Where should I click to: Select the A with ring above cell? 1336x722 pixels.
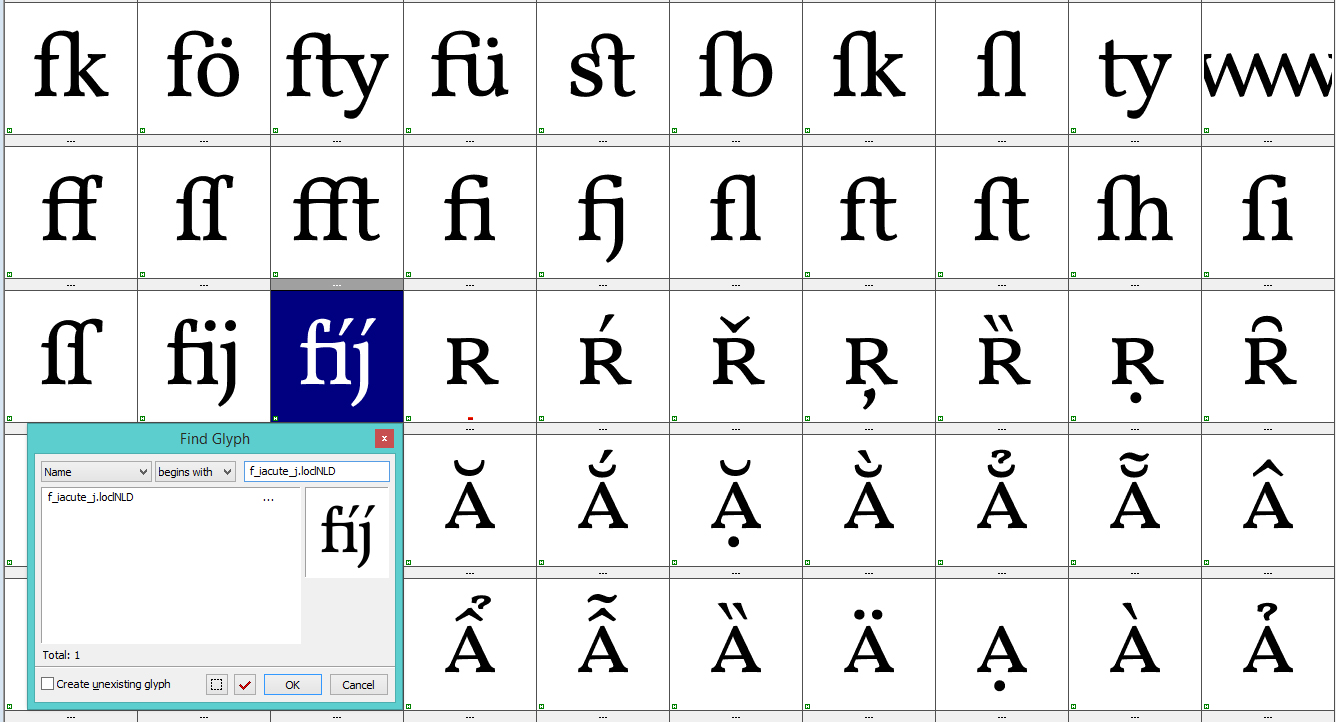click(x=1268, y=642)
